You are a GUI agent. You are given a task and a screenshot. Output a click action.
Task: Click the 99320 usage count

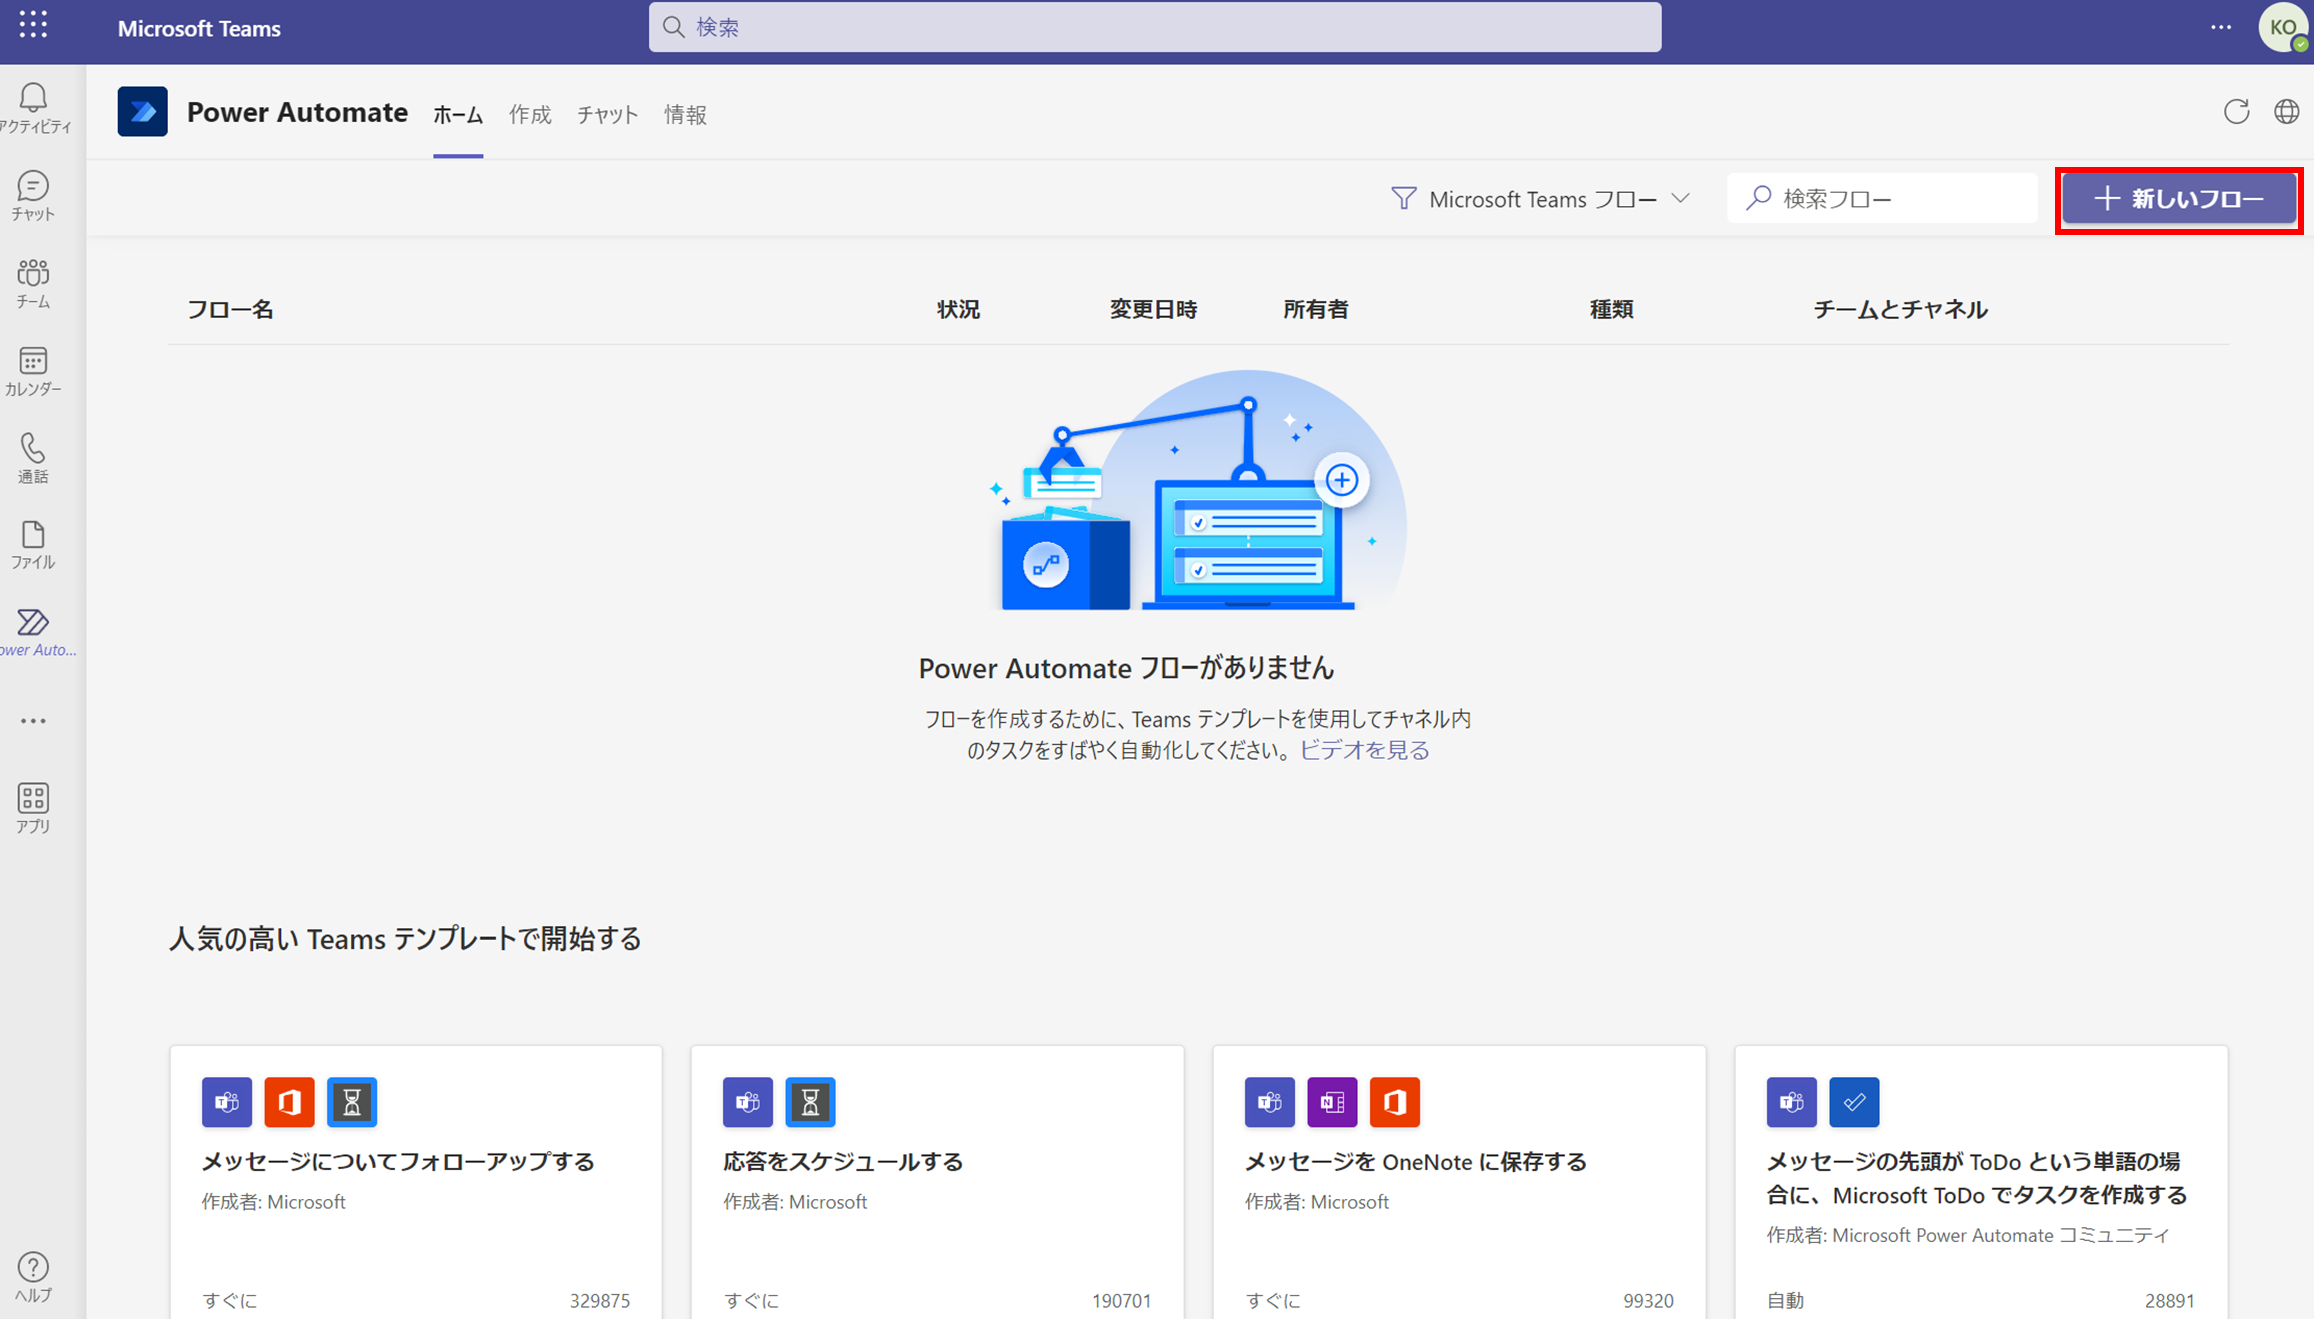[1648, 1300]
